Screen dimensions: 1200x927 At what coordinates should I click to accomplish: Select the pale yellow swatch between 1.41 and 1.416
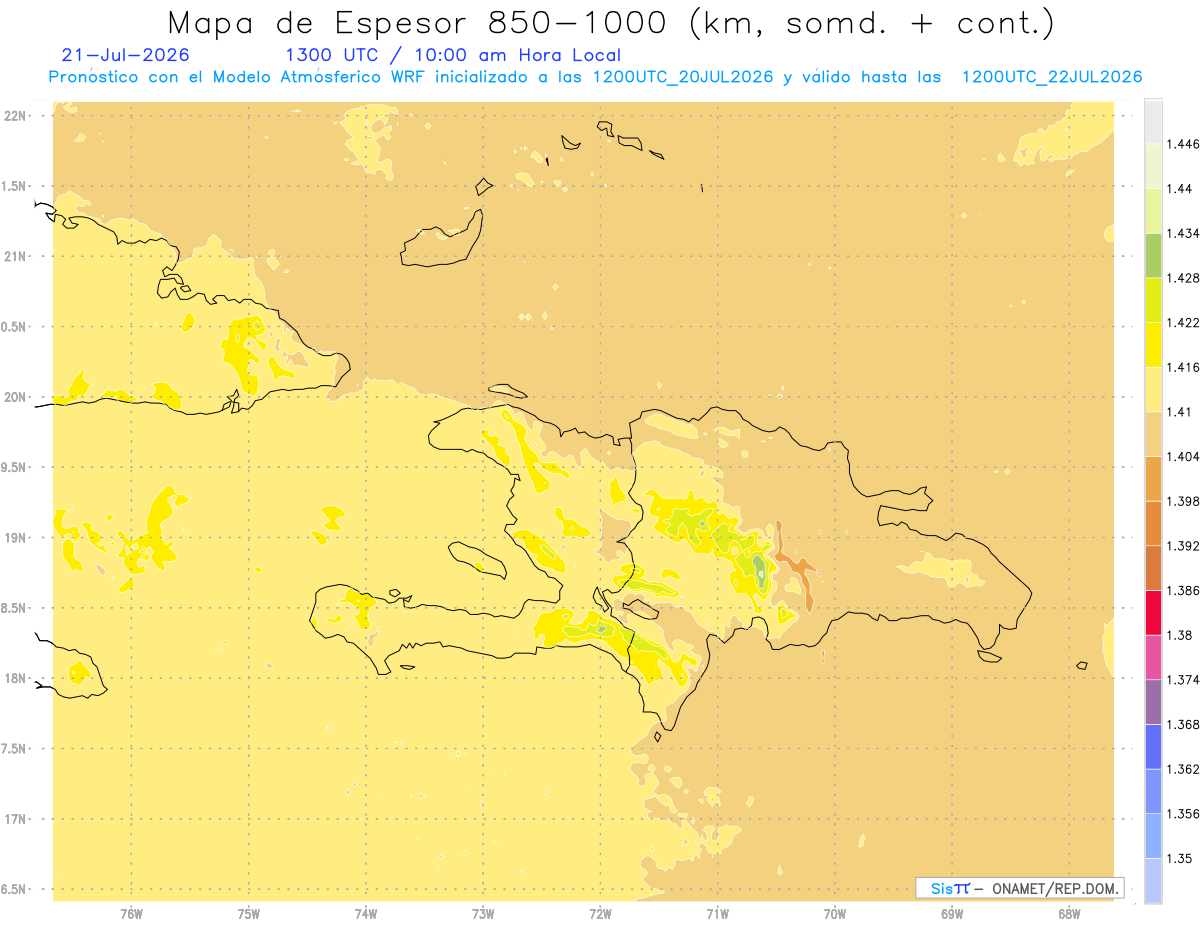click(x=1153, y=390)
